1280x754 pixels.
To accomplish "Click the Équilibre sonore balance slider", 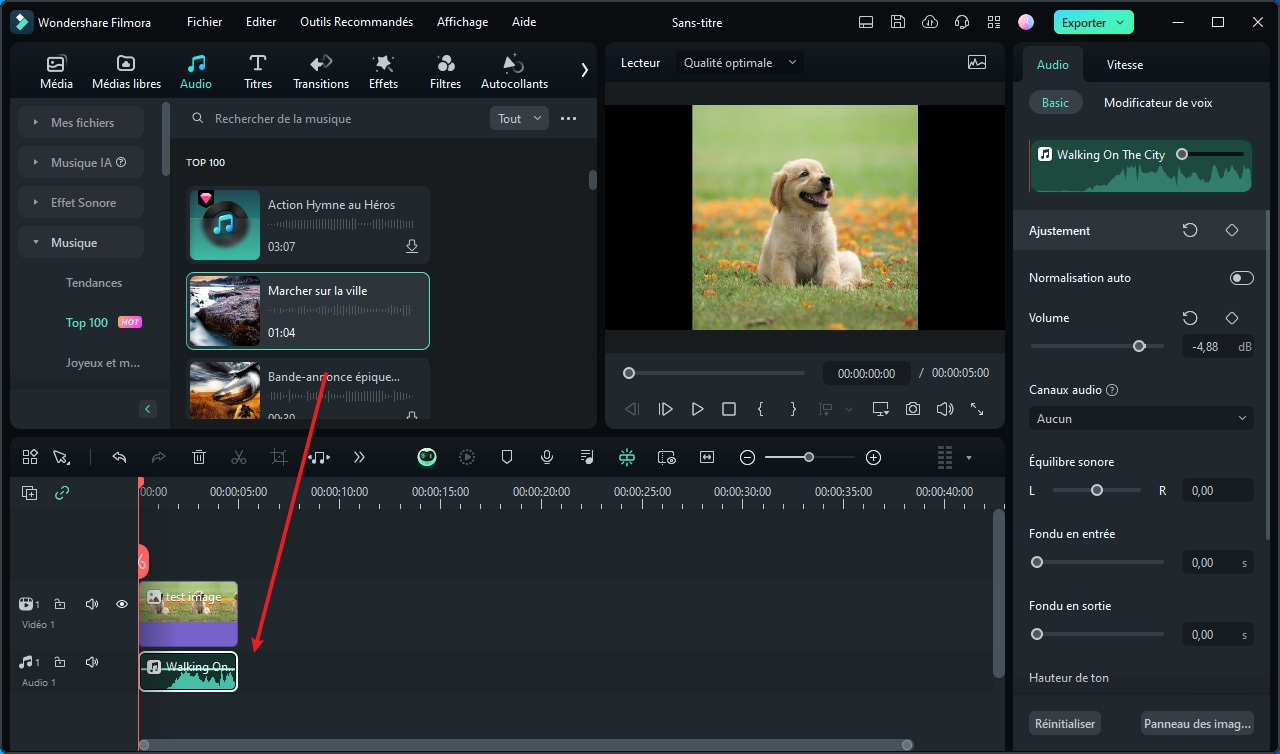I will (x=1097, y=490).
